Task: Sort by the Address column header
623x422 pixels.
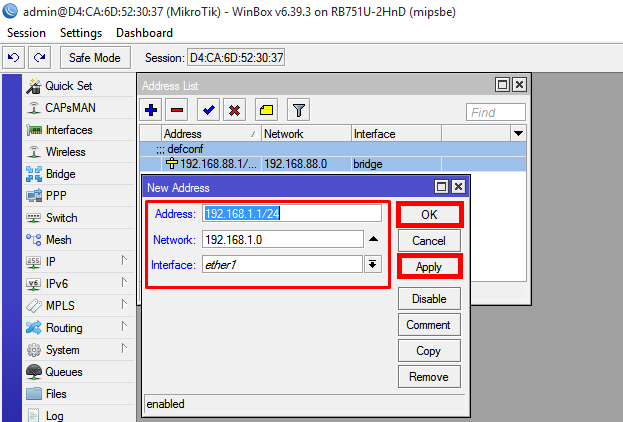Action: (x=211, y=134)
